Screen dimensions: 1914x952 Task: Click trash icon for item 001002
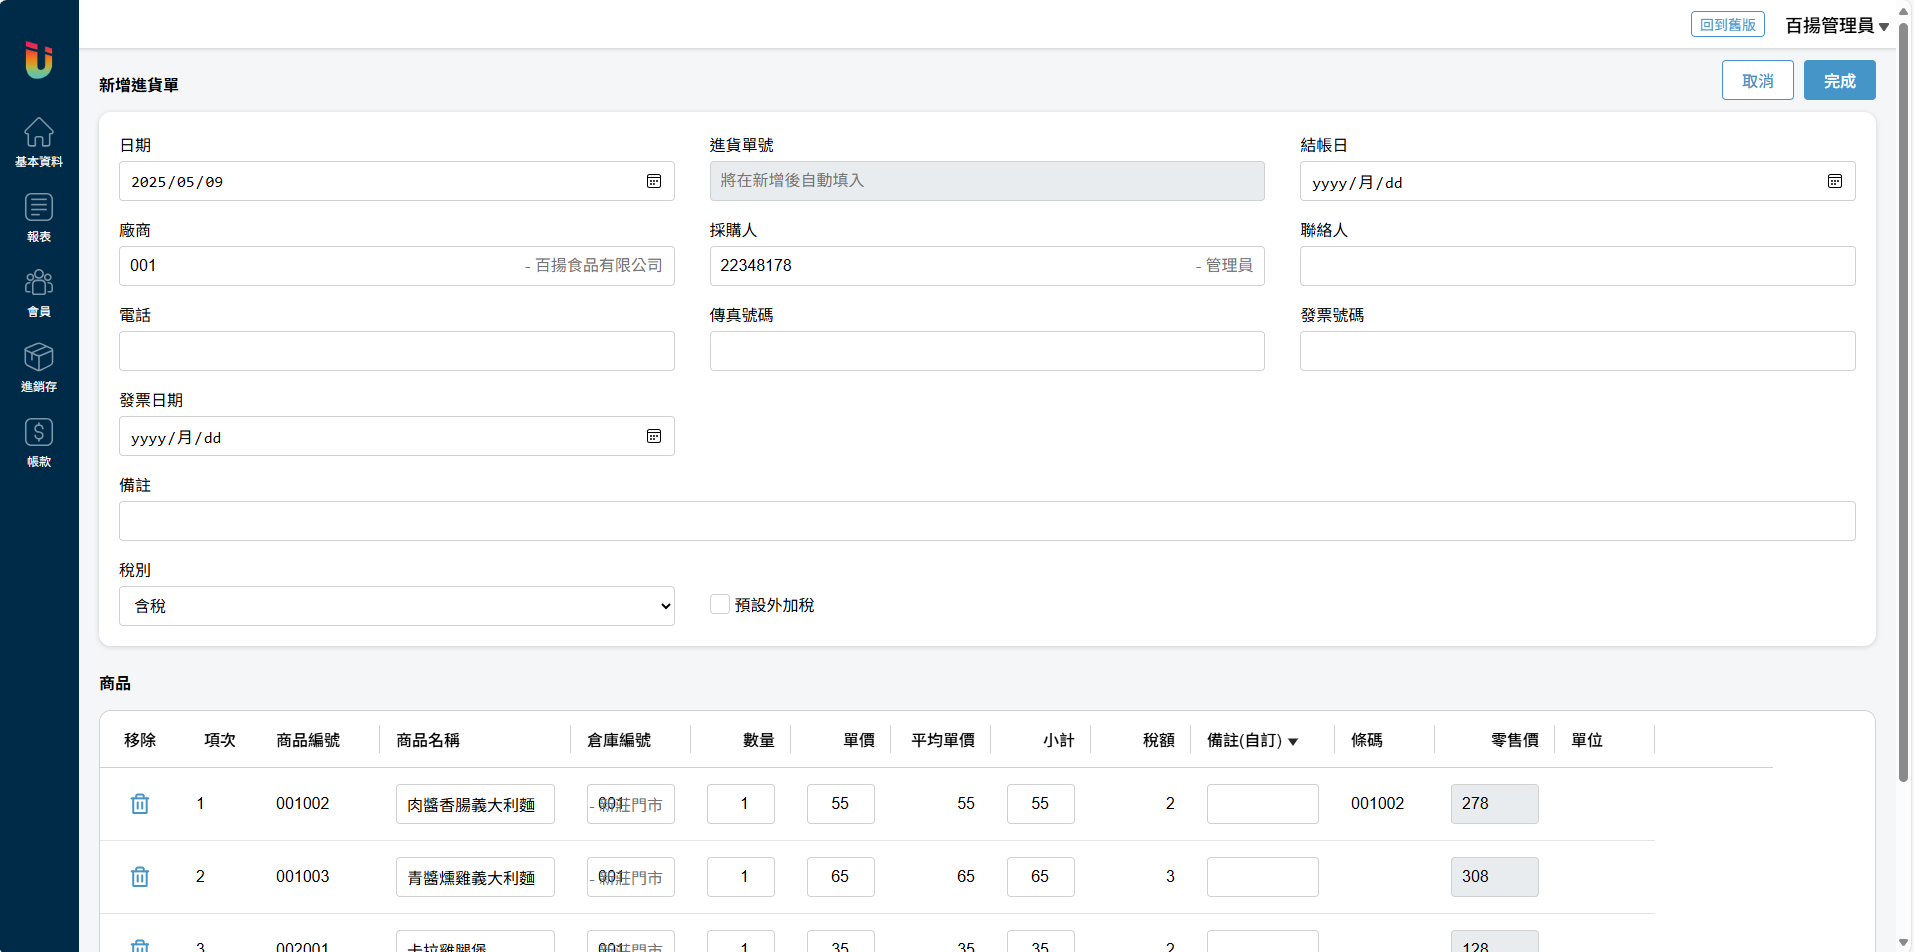(140, 804)
